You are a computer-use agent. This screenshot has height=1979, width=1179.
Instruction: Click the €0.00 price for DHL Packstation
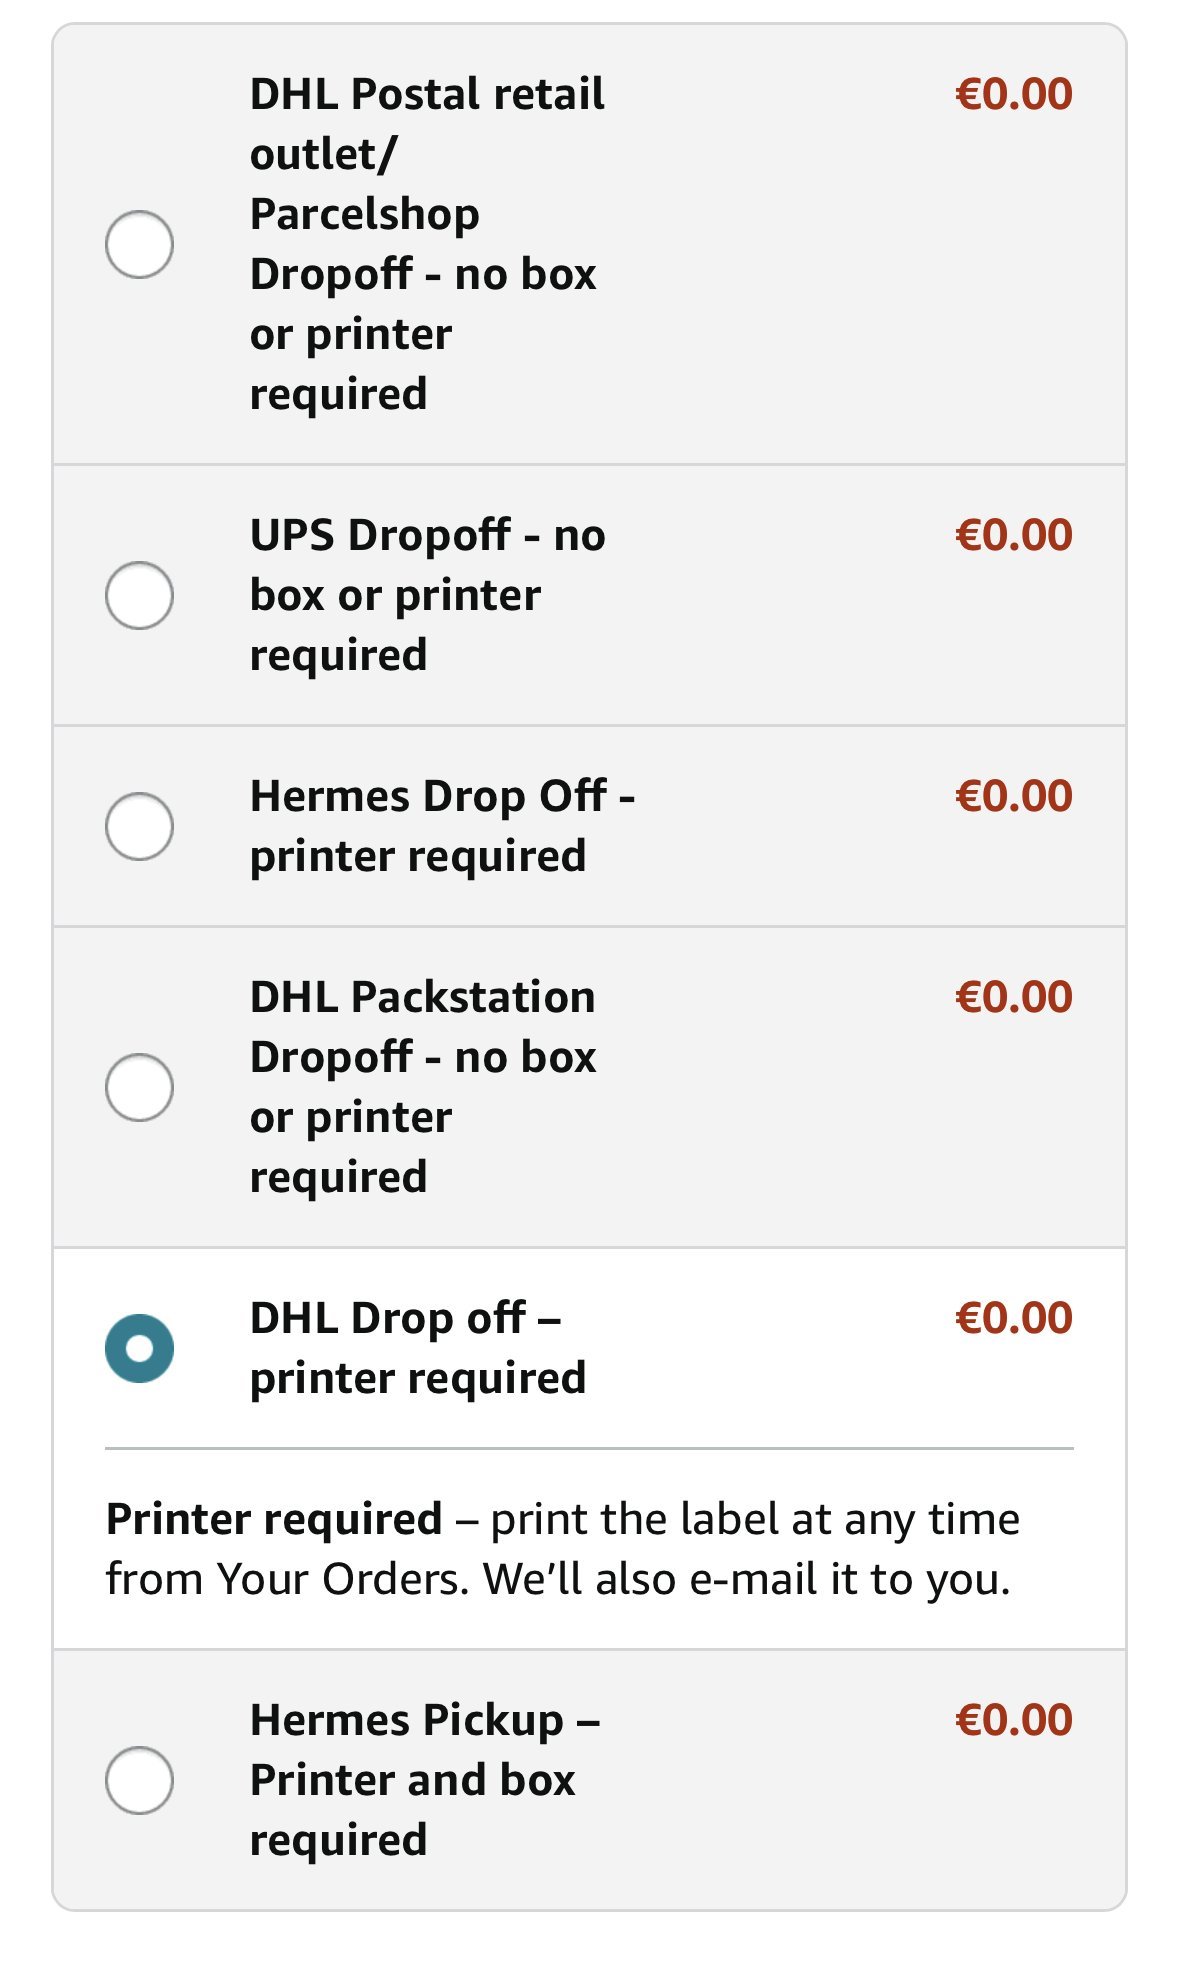(1013, 997)
